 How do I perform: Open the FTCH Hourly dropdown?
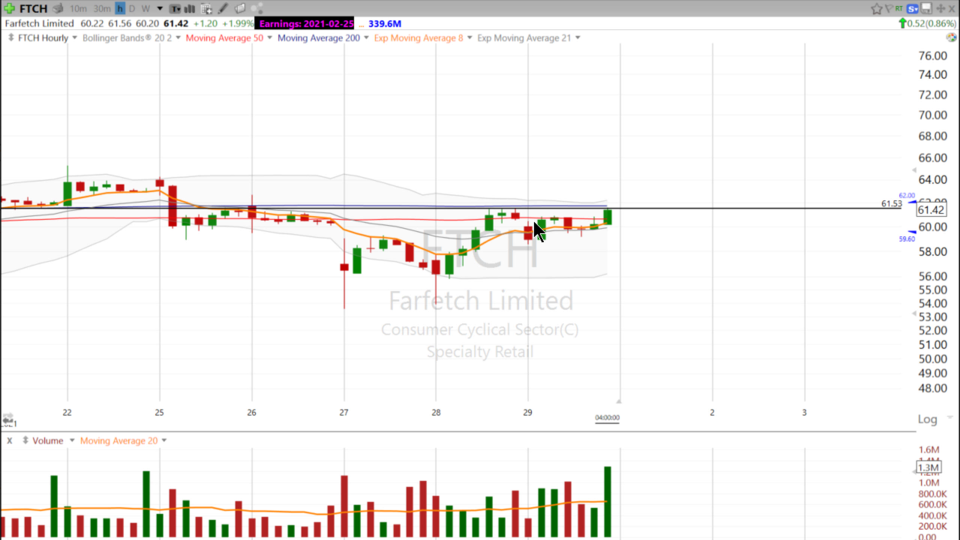click(x=75, y=38)
